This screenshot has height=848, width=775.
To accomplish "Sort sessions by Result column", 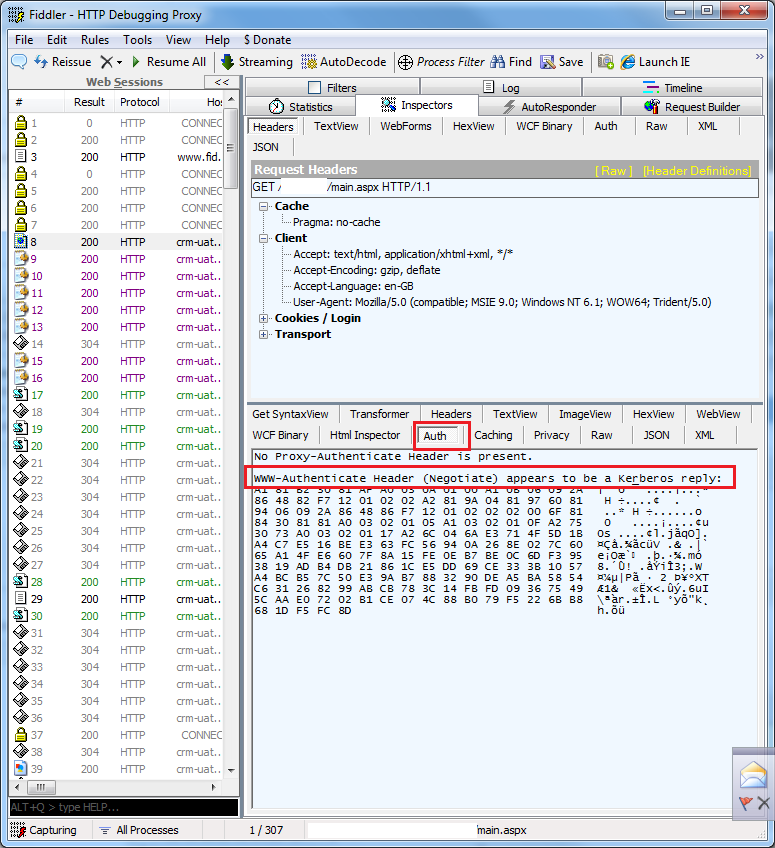I will coord(89,102).
